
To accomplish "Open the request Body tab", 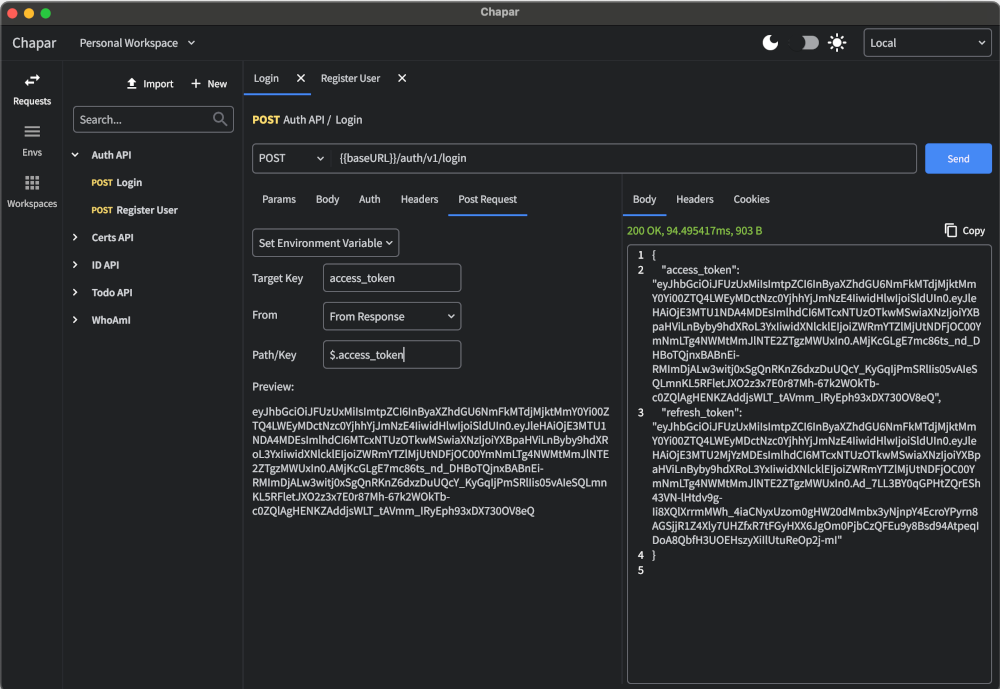I will (327, 199).
